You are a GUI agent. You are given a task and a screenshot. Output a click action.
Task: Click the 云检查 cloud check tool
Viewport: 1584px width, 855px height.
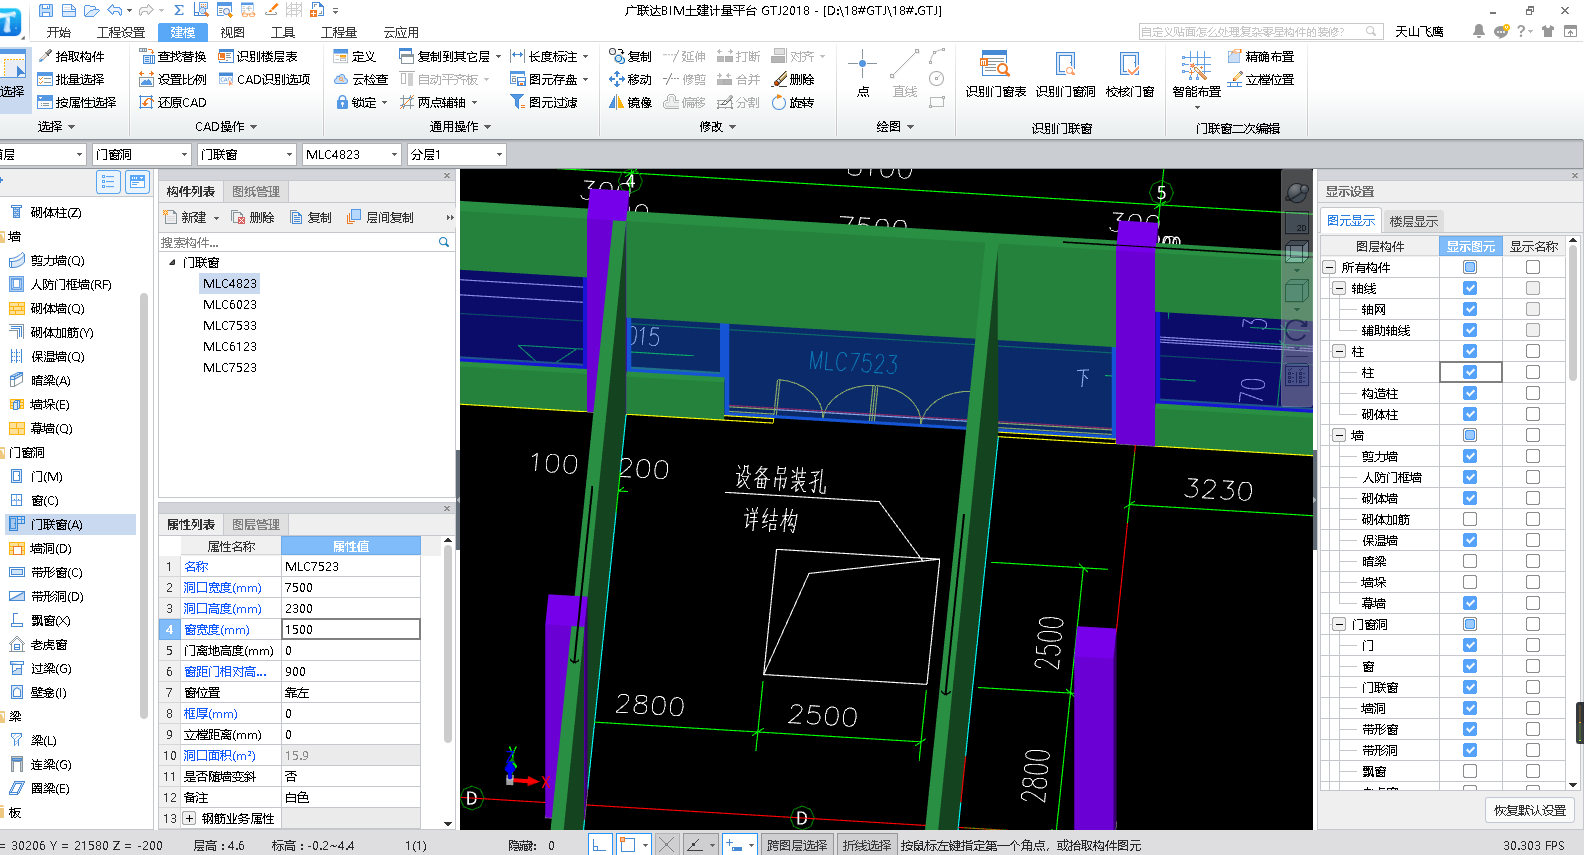361,79
